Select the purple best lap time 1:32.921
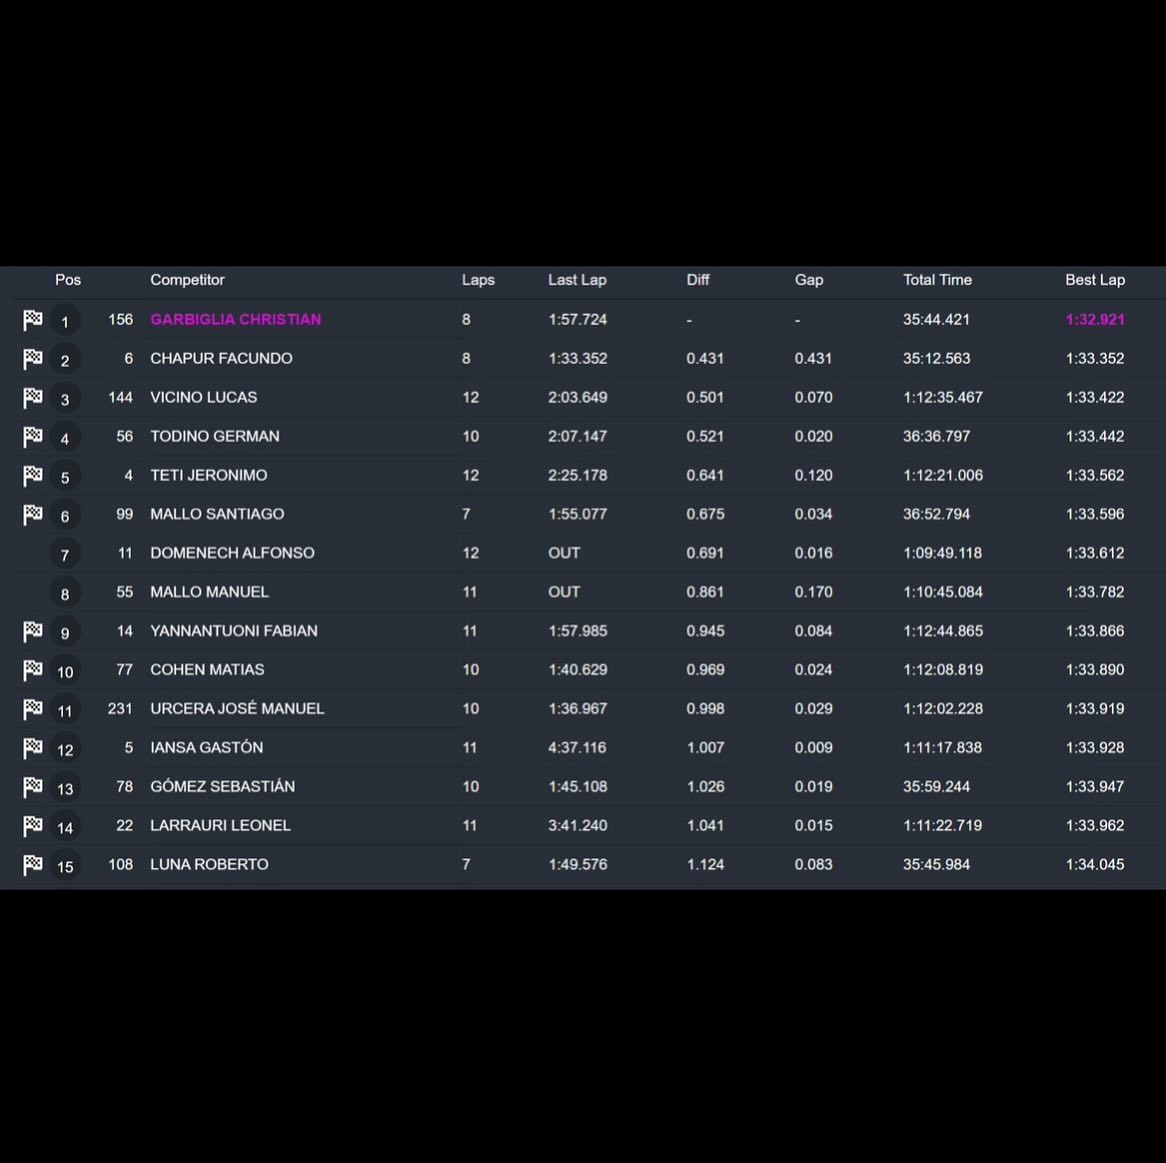 click(1095, 319)
